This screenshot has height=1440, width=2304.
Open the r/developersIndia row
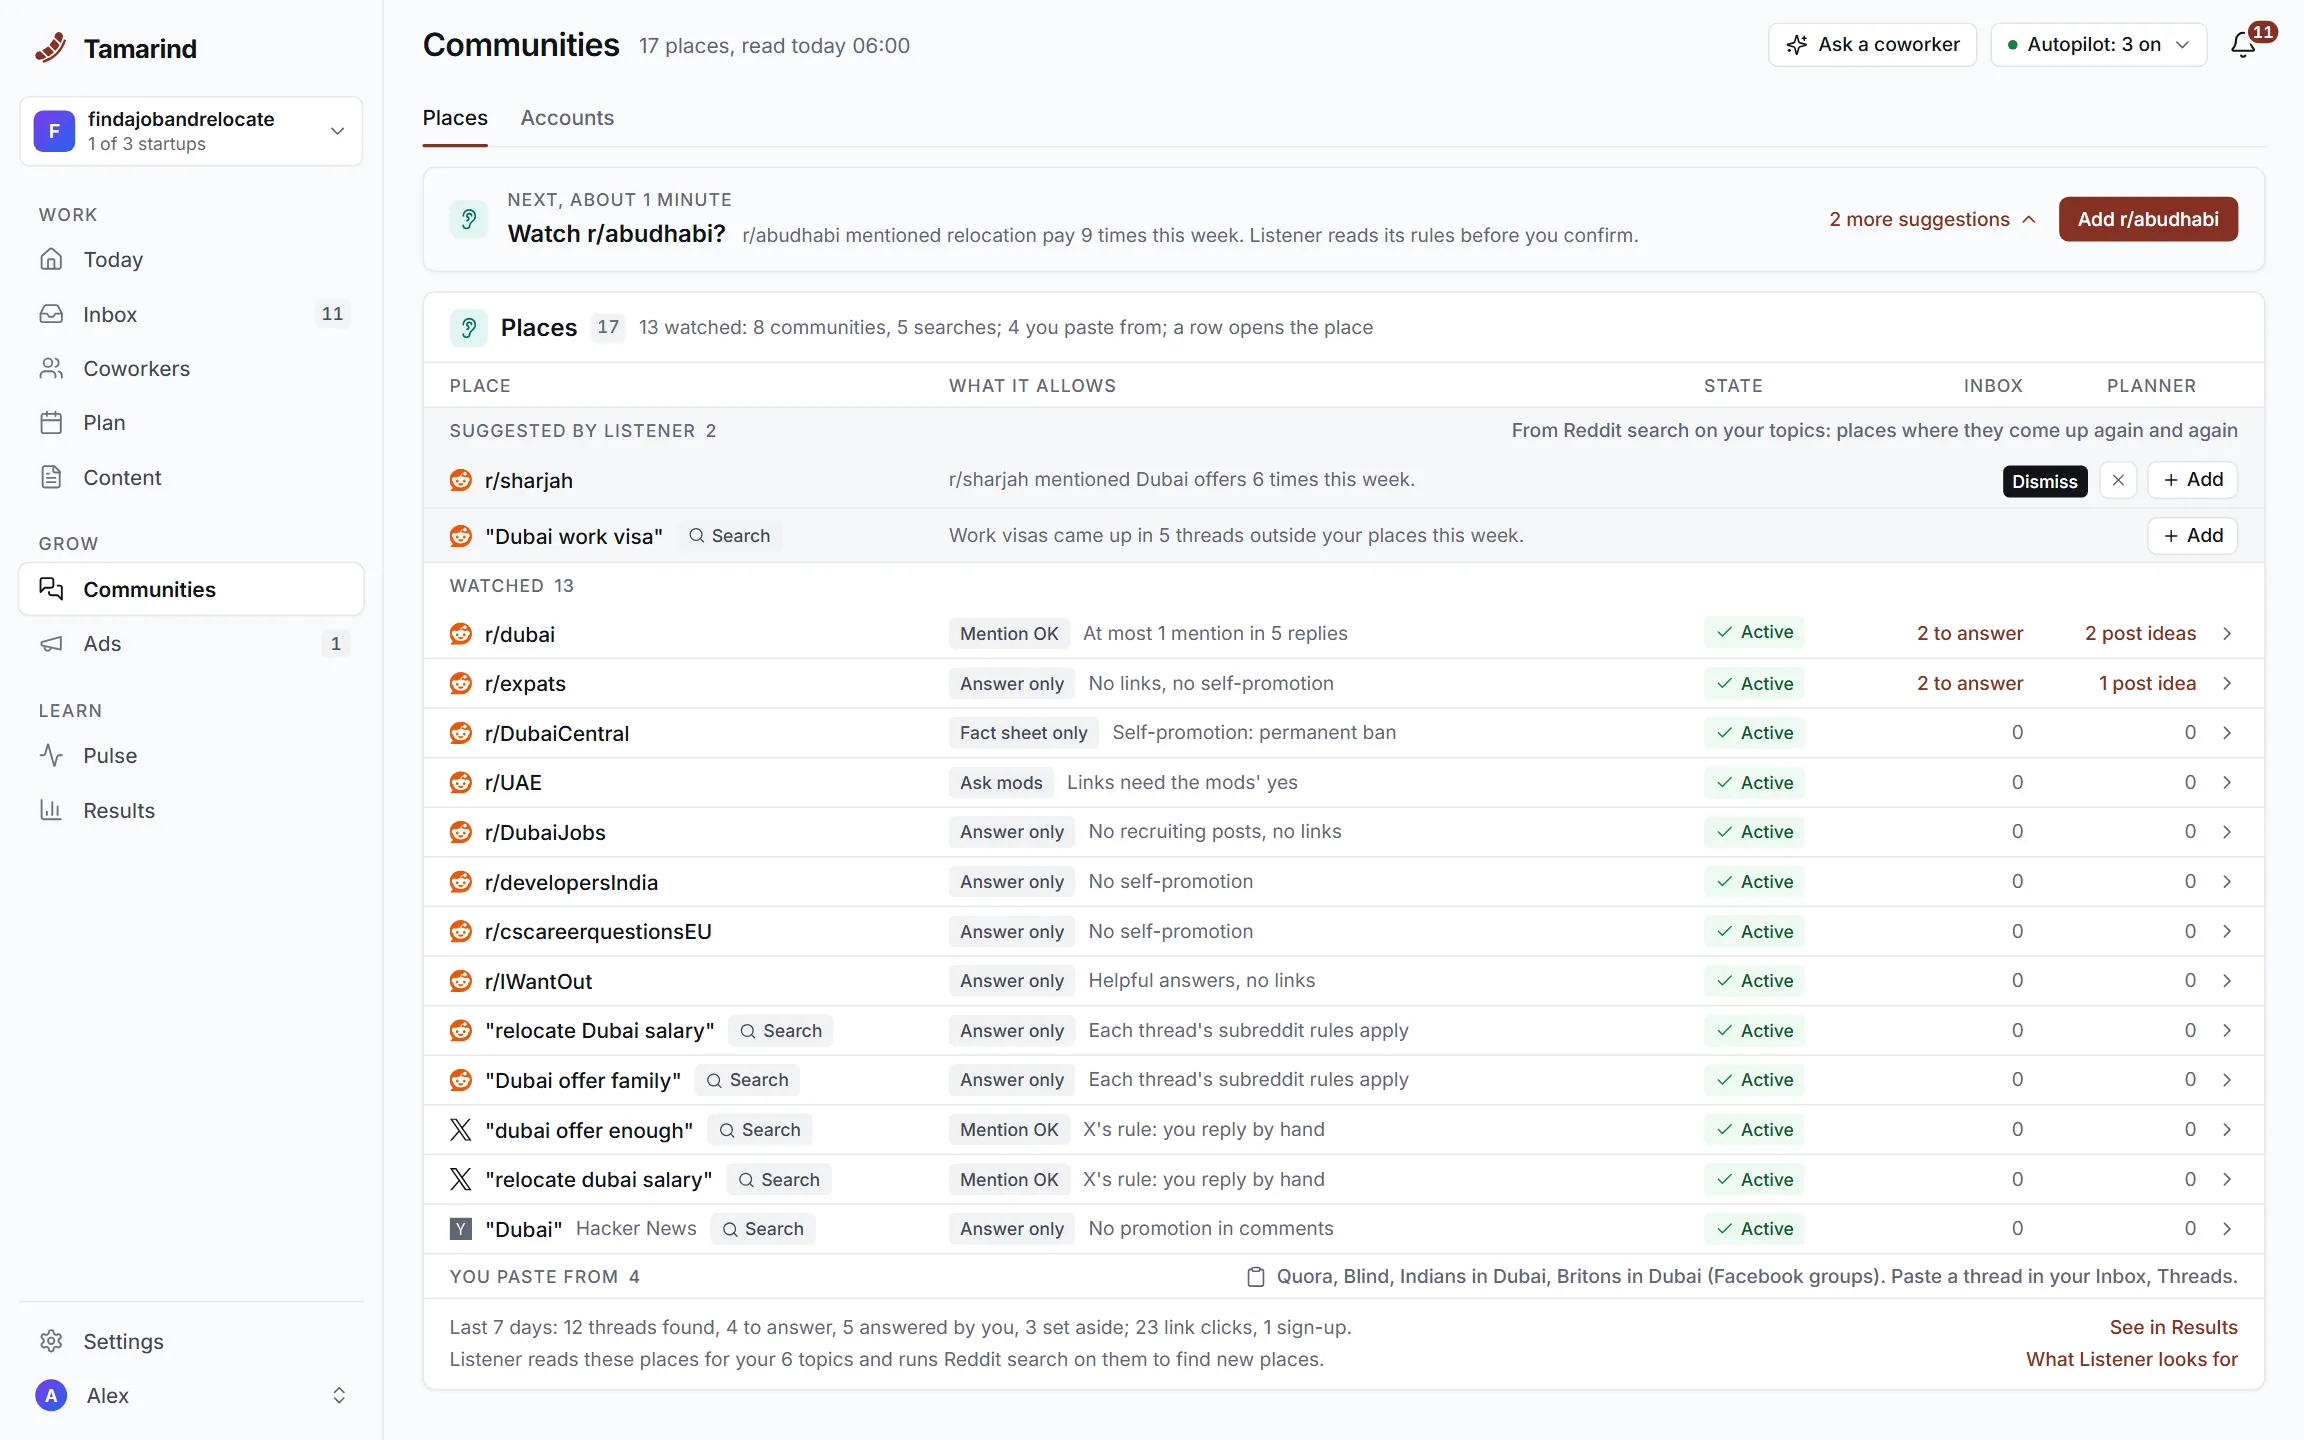pos(1343,882)
